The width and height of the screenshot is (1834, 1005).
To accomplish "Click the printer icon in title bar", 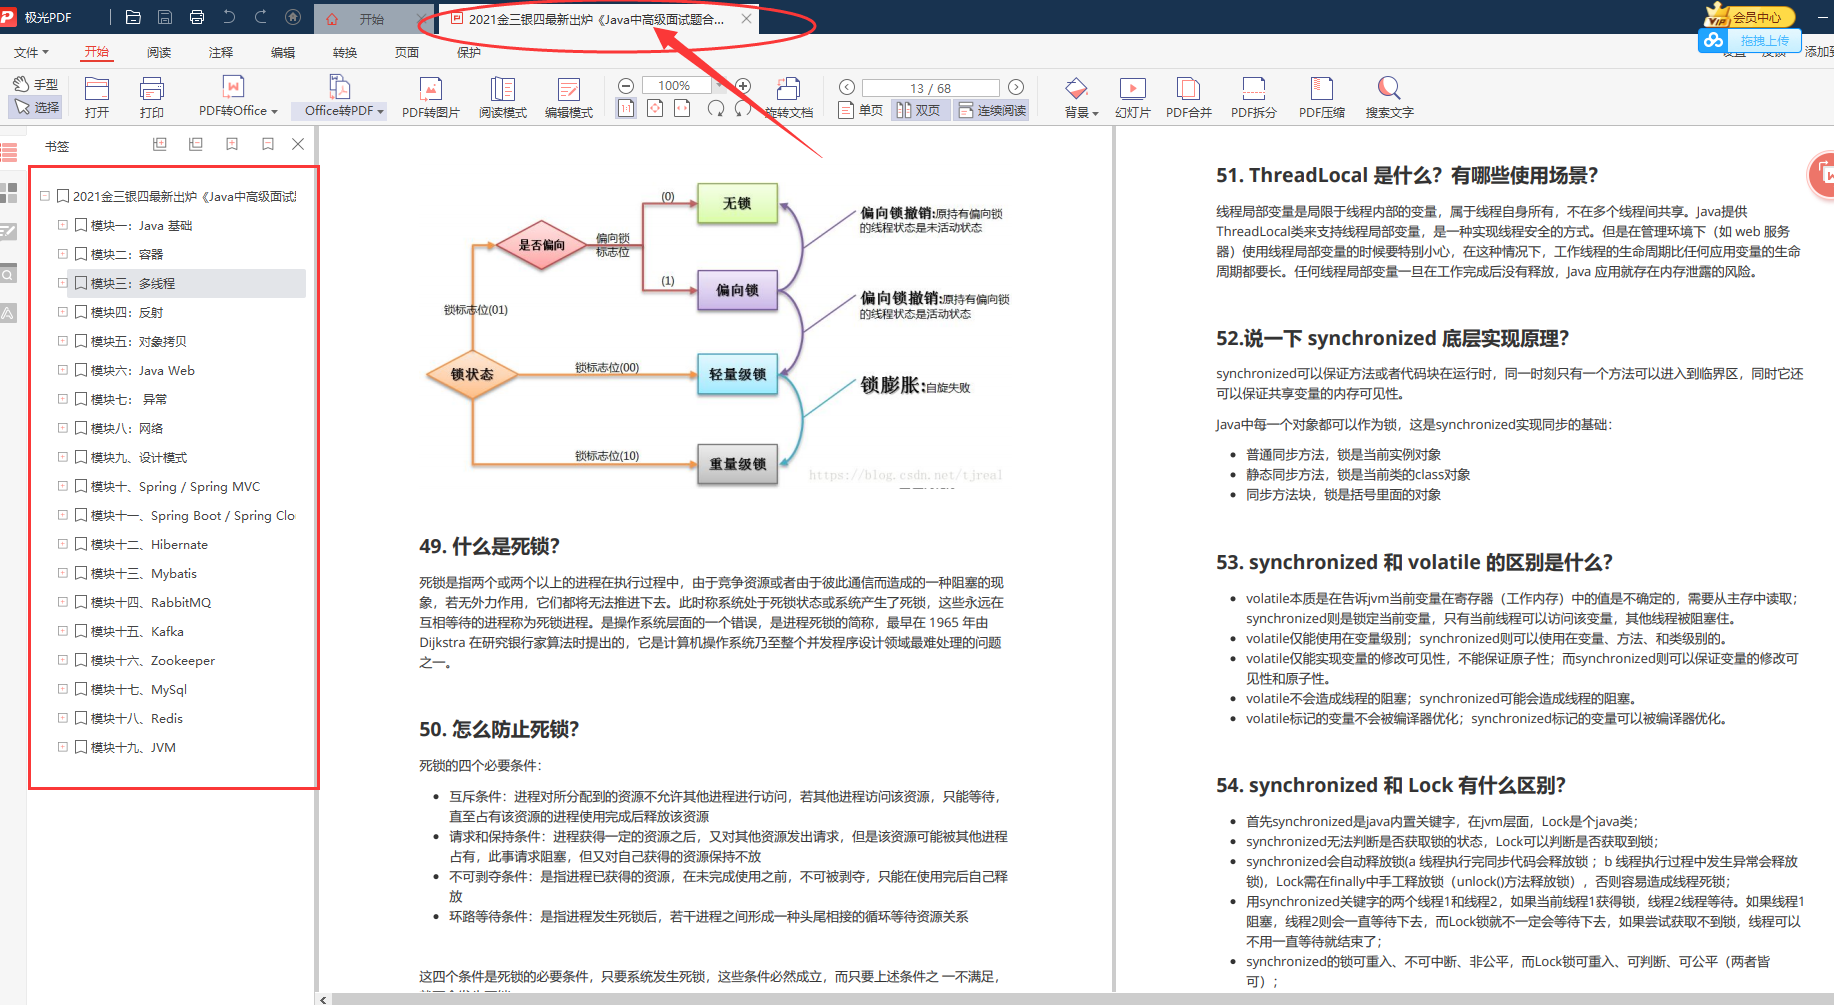I will [197, 17].
